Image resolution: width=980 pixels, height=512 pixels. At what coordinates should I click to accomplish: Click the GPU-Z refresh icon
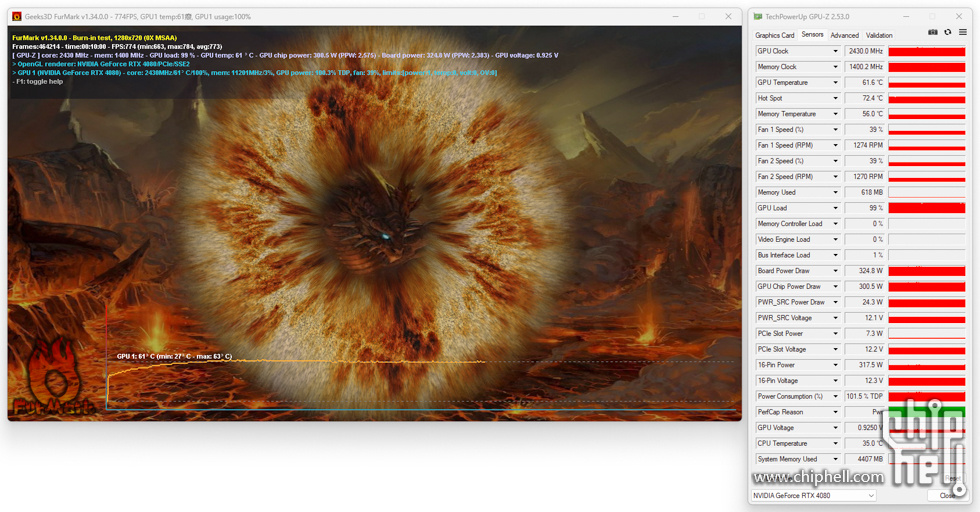point(948,33)
